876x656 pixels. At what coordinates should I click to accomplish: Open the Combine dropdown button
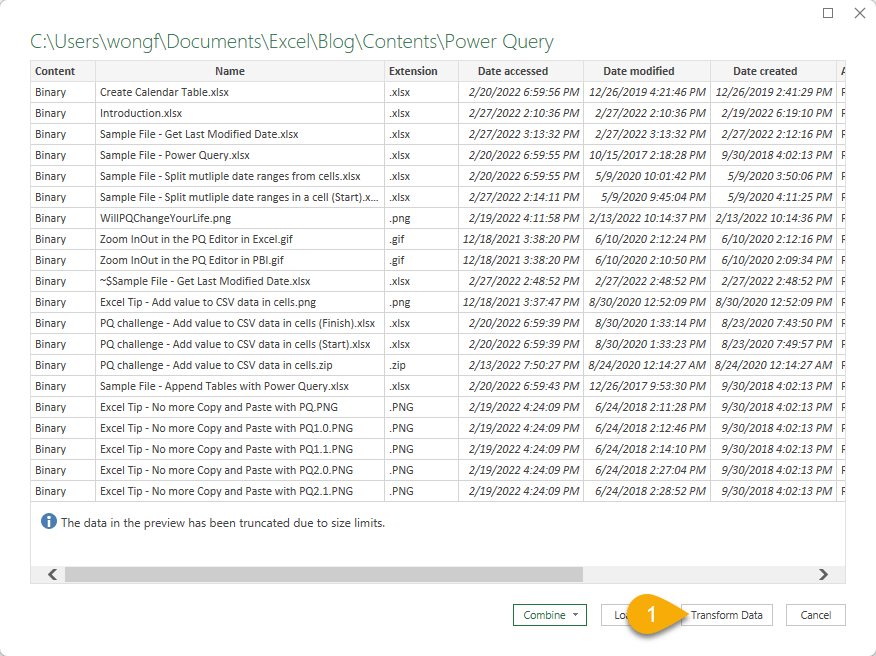(551, 615)
